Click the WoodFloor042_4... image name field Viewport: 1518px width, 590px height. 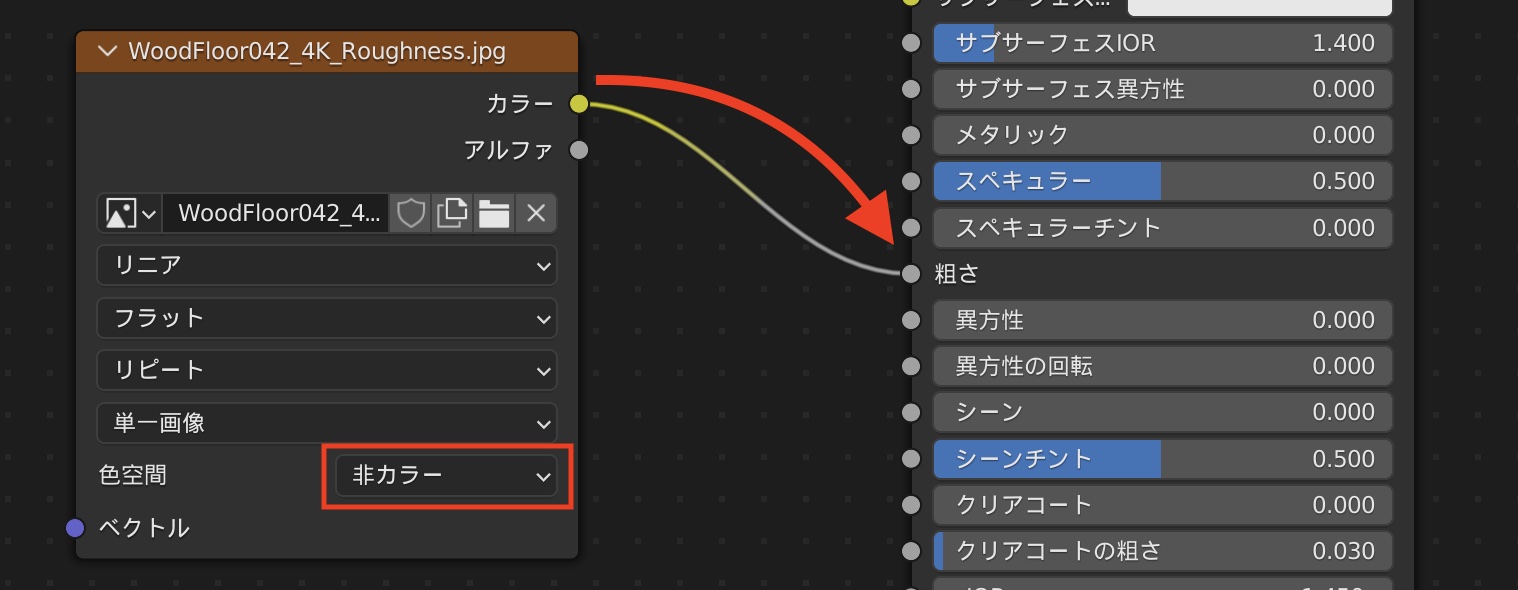[277, 213]
